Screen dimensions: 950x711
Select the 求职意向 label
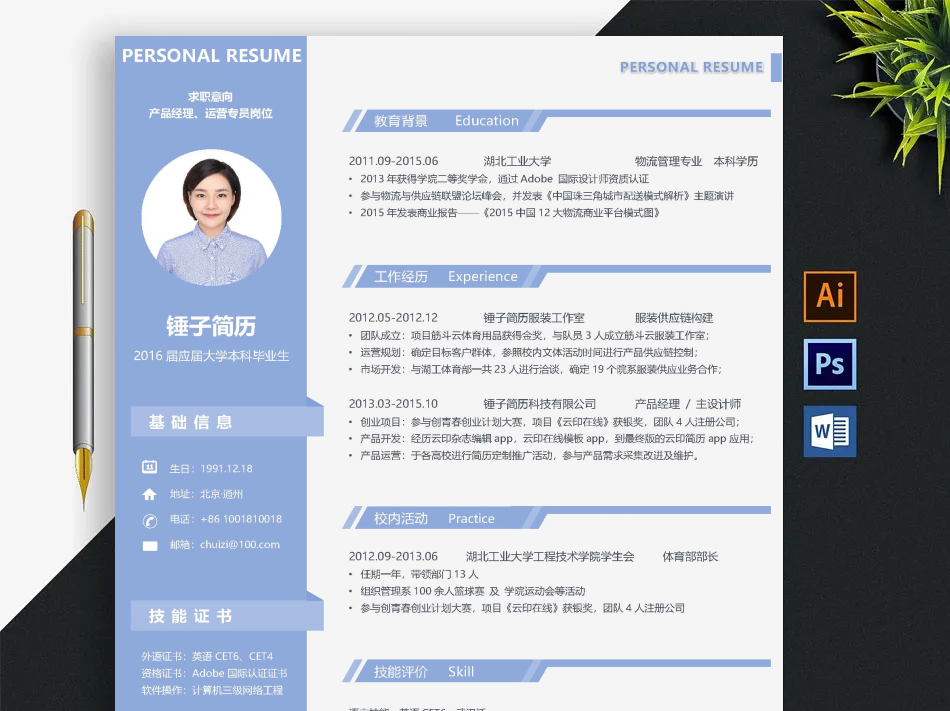point(210,96)
